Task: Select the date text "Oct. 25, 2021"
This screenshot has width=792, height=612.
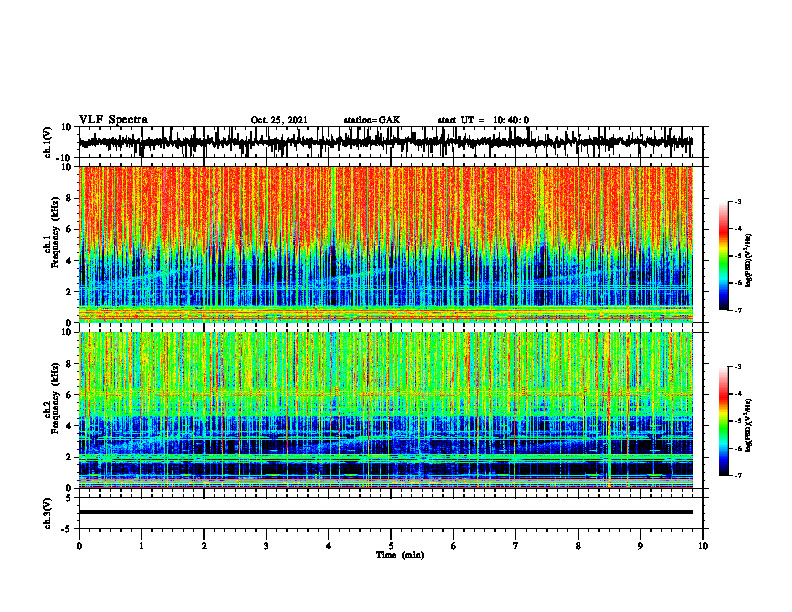Action: [279, 120]
